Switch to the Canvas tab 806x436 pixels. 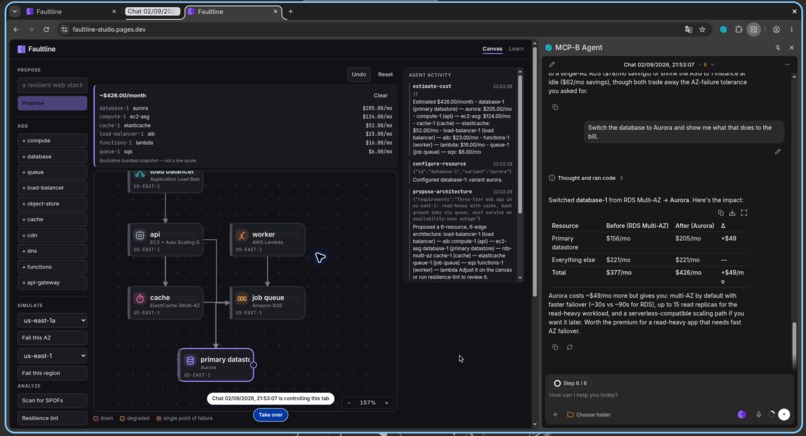click(x=492, y=49)
